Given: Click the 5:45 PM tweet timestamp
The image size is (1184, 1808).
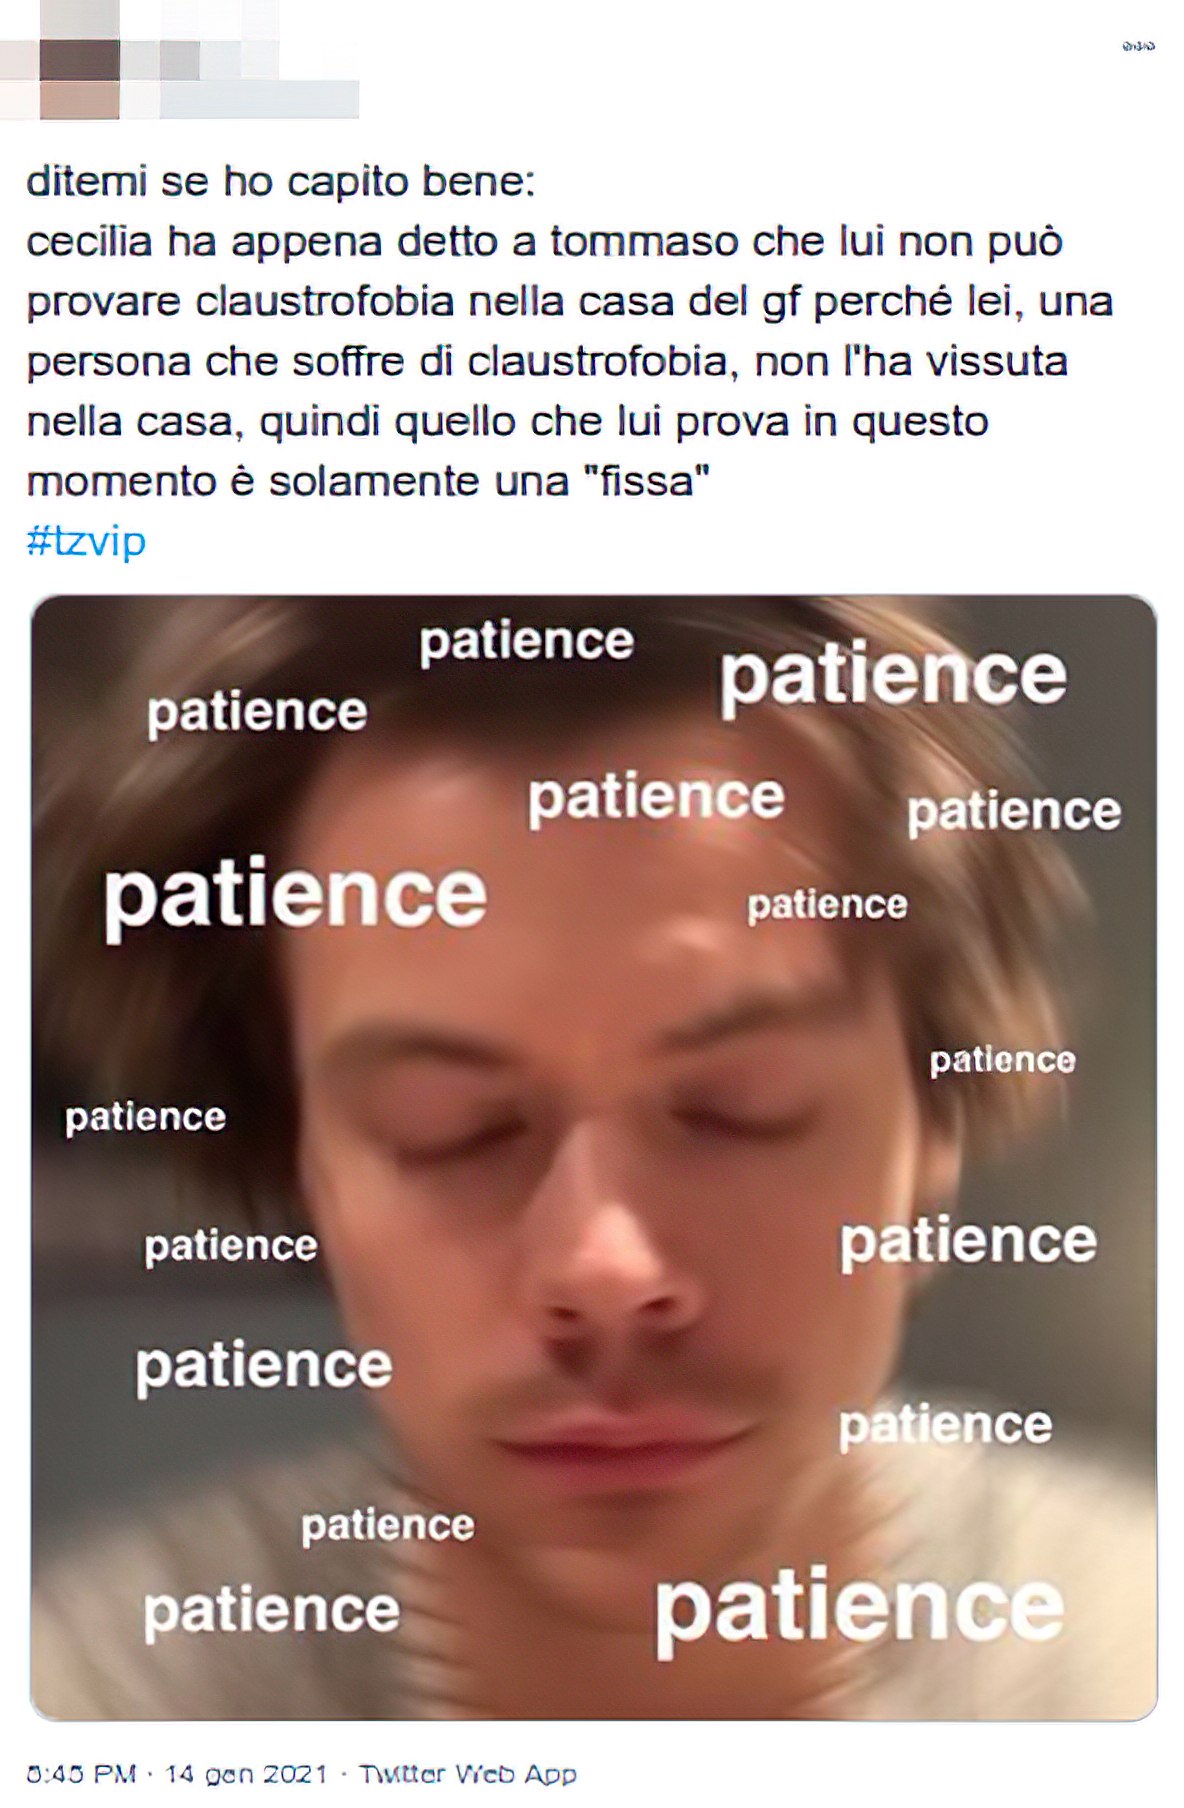Looking at the screenshot, I should click(x=81, y=1774).
